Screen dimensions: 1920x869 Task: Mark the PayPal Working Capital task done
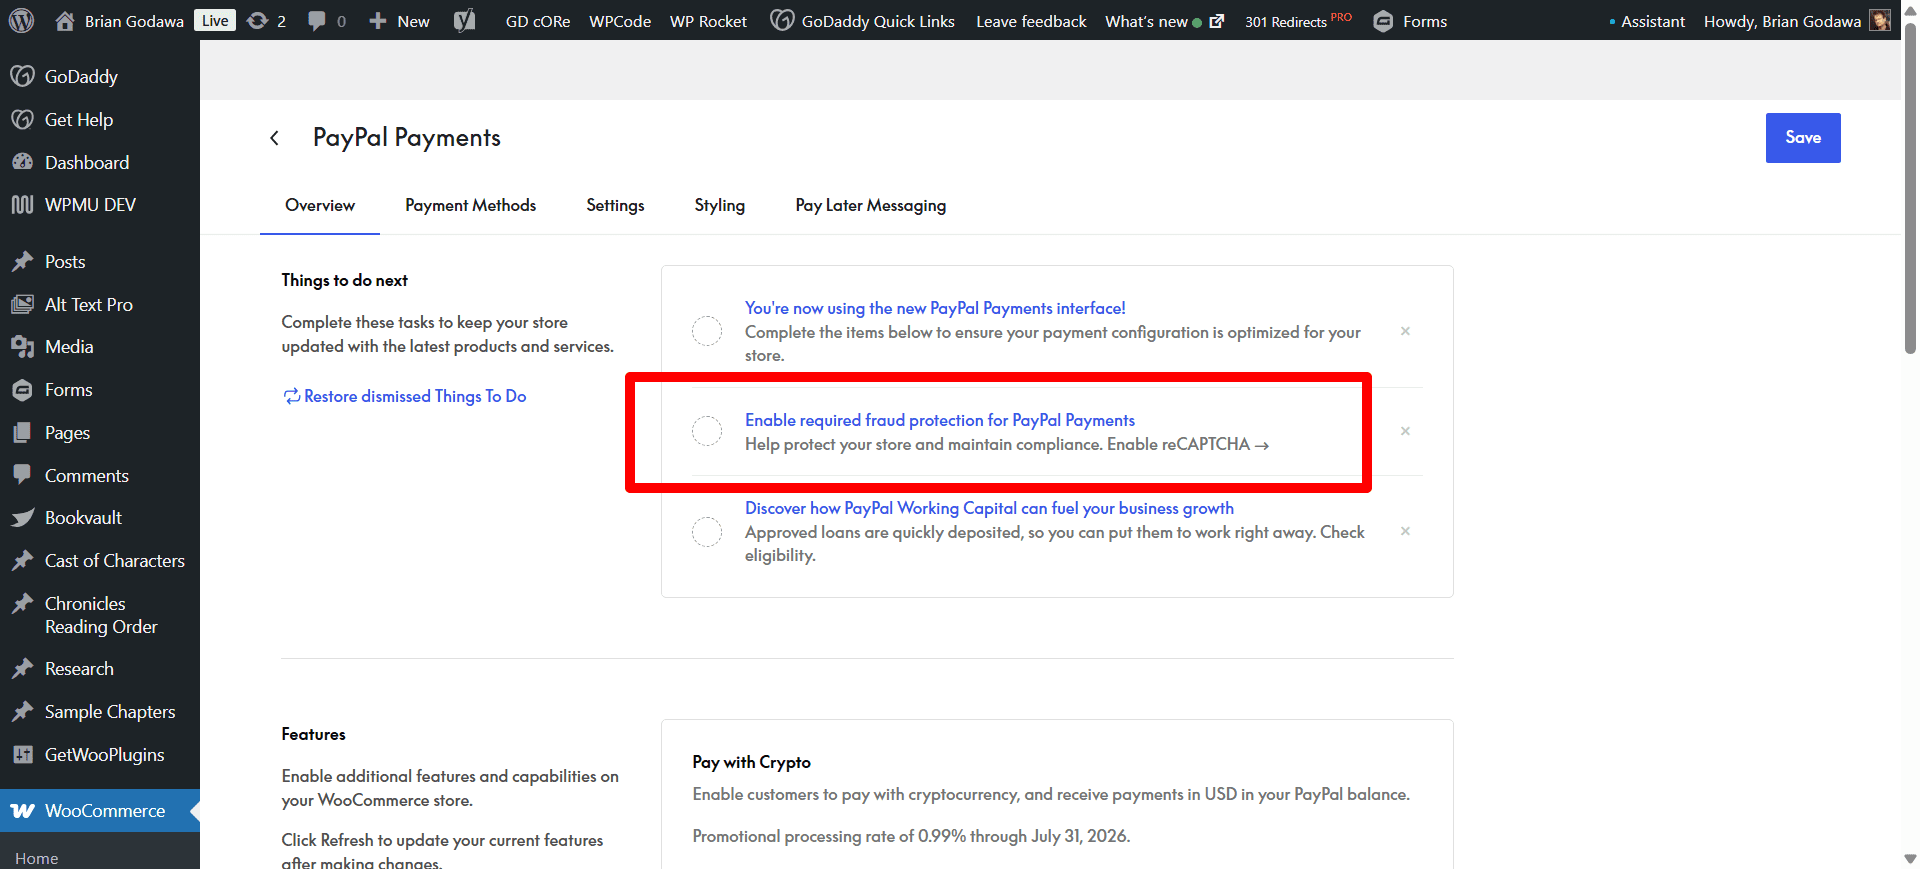click(707, 531)
